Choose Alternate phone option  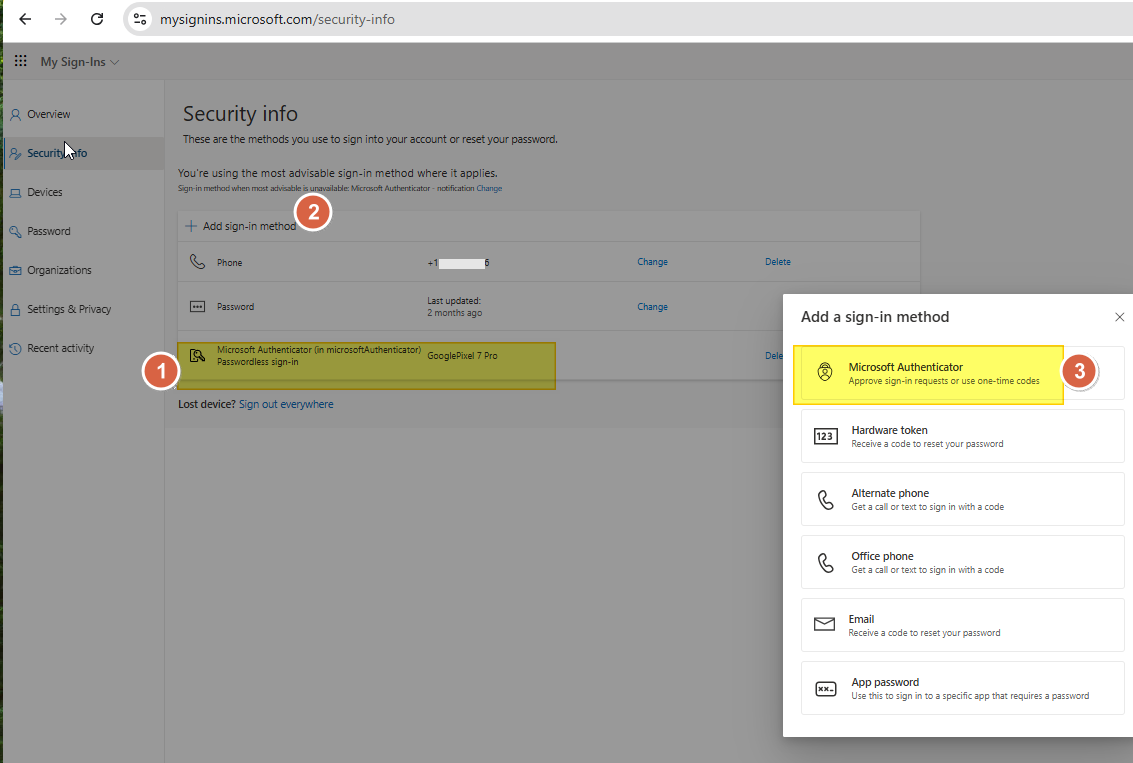tap(962, 499)
